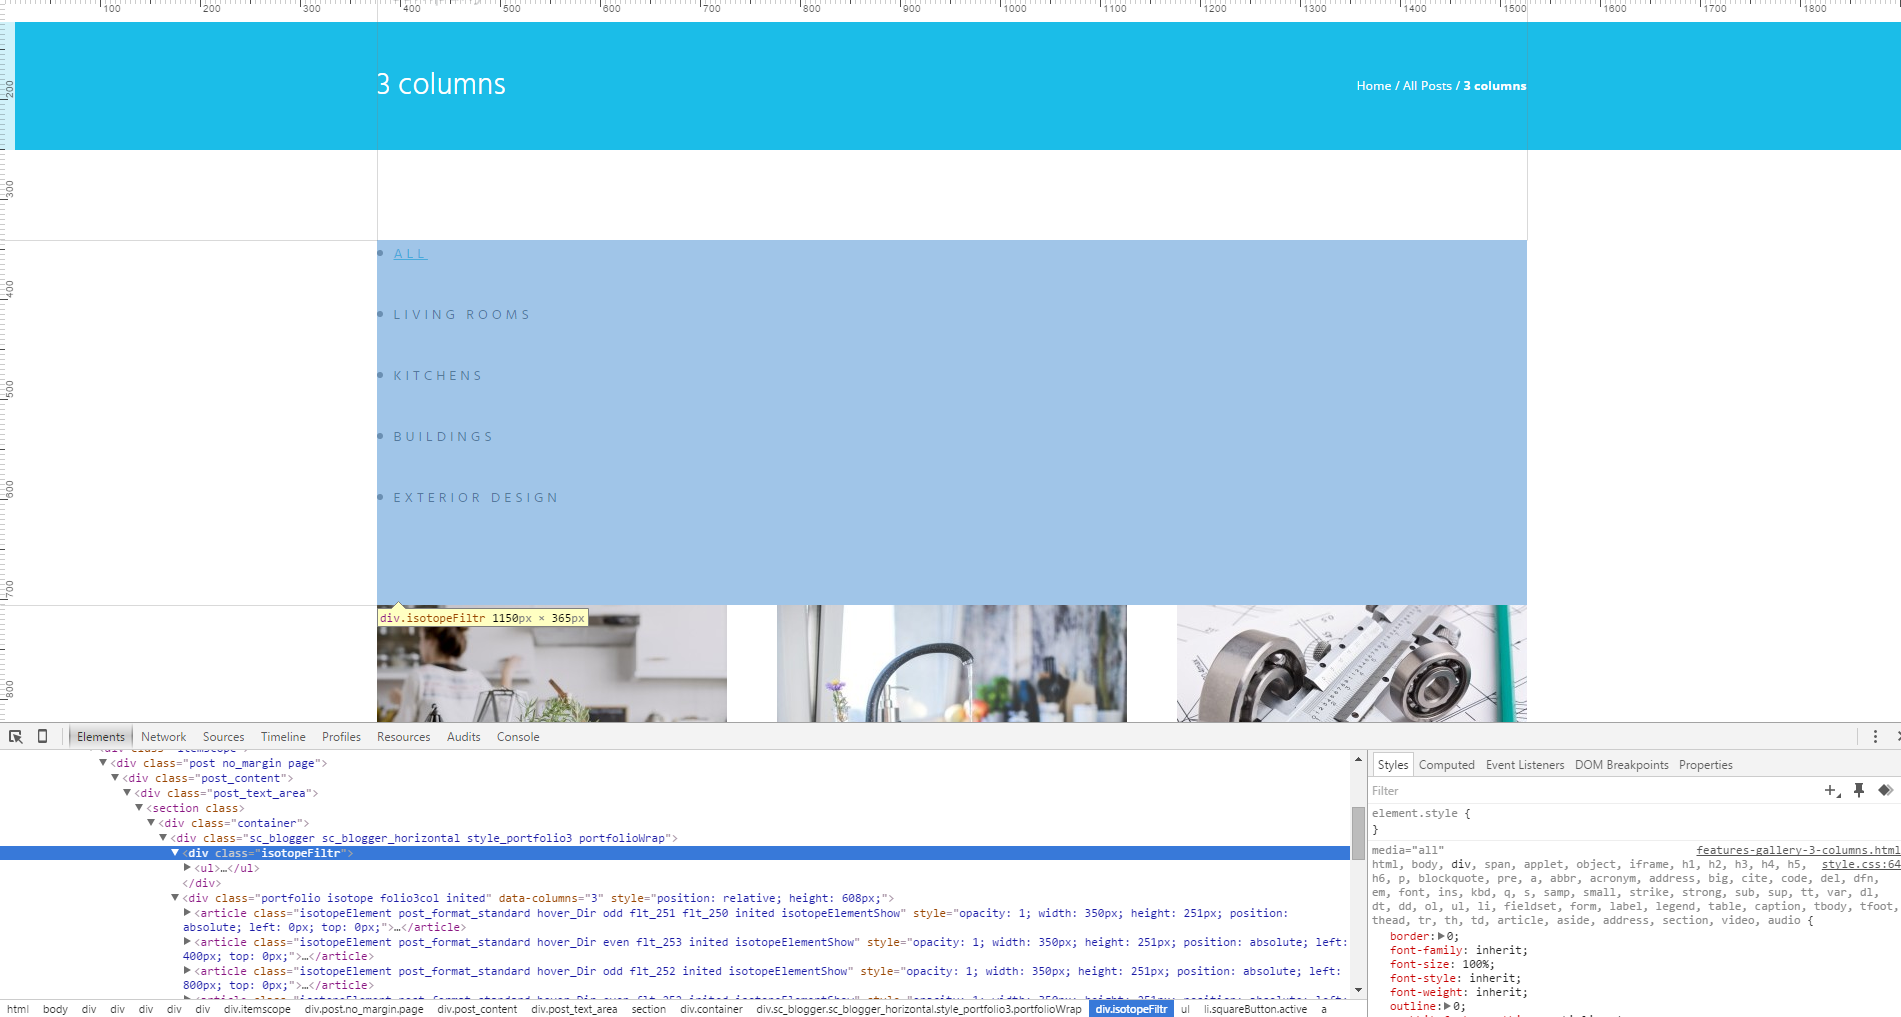Click the bearing and caliper thumbnail image
1901x1017 pixels.
click(1351, 663)
